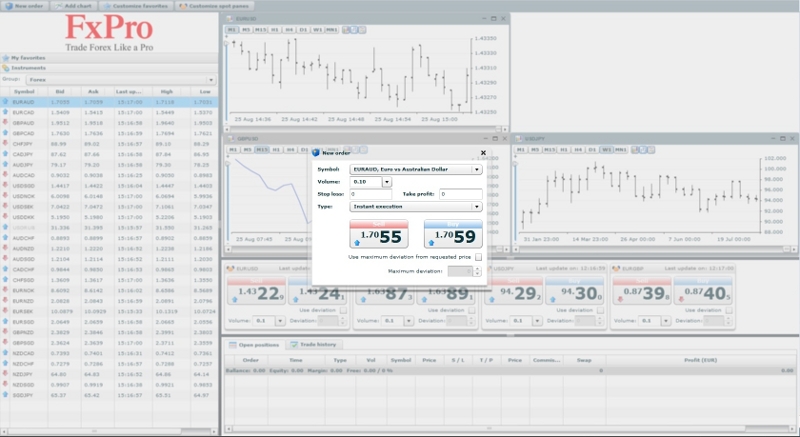Click second tool icon after MN1 in EURUSD chart
The image size is (800, 437).
point(354,30)
